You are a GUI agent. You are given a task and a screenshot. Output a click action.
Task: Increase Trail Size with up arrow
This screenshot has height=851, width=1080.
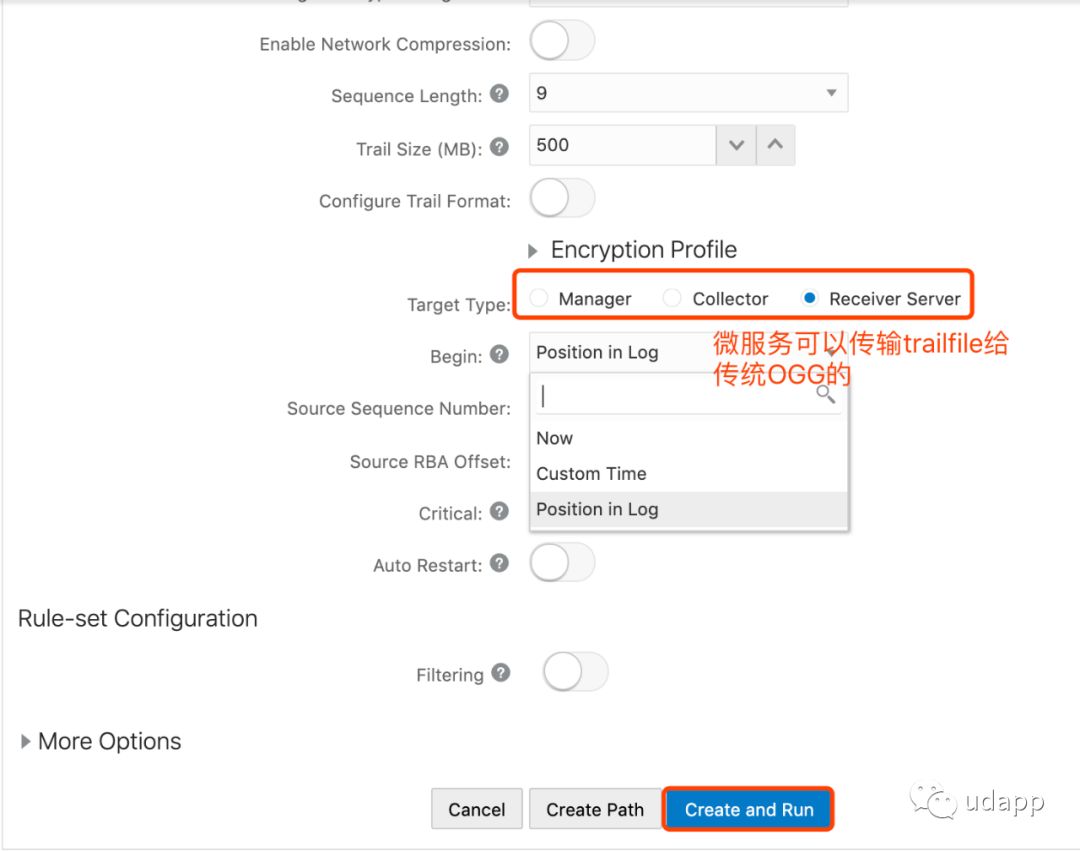point(775,146)
